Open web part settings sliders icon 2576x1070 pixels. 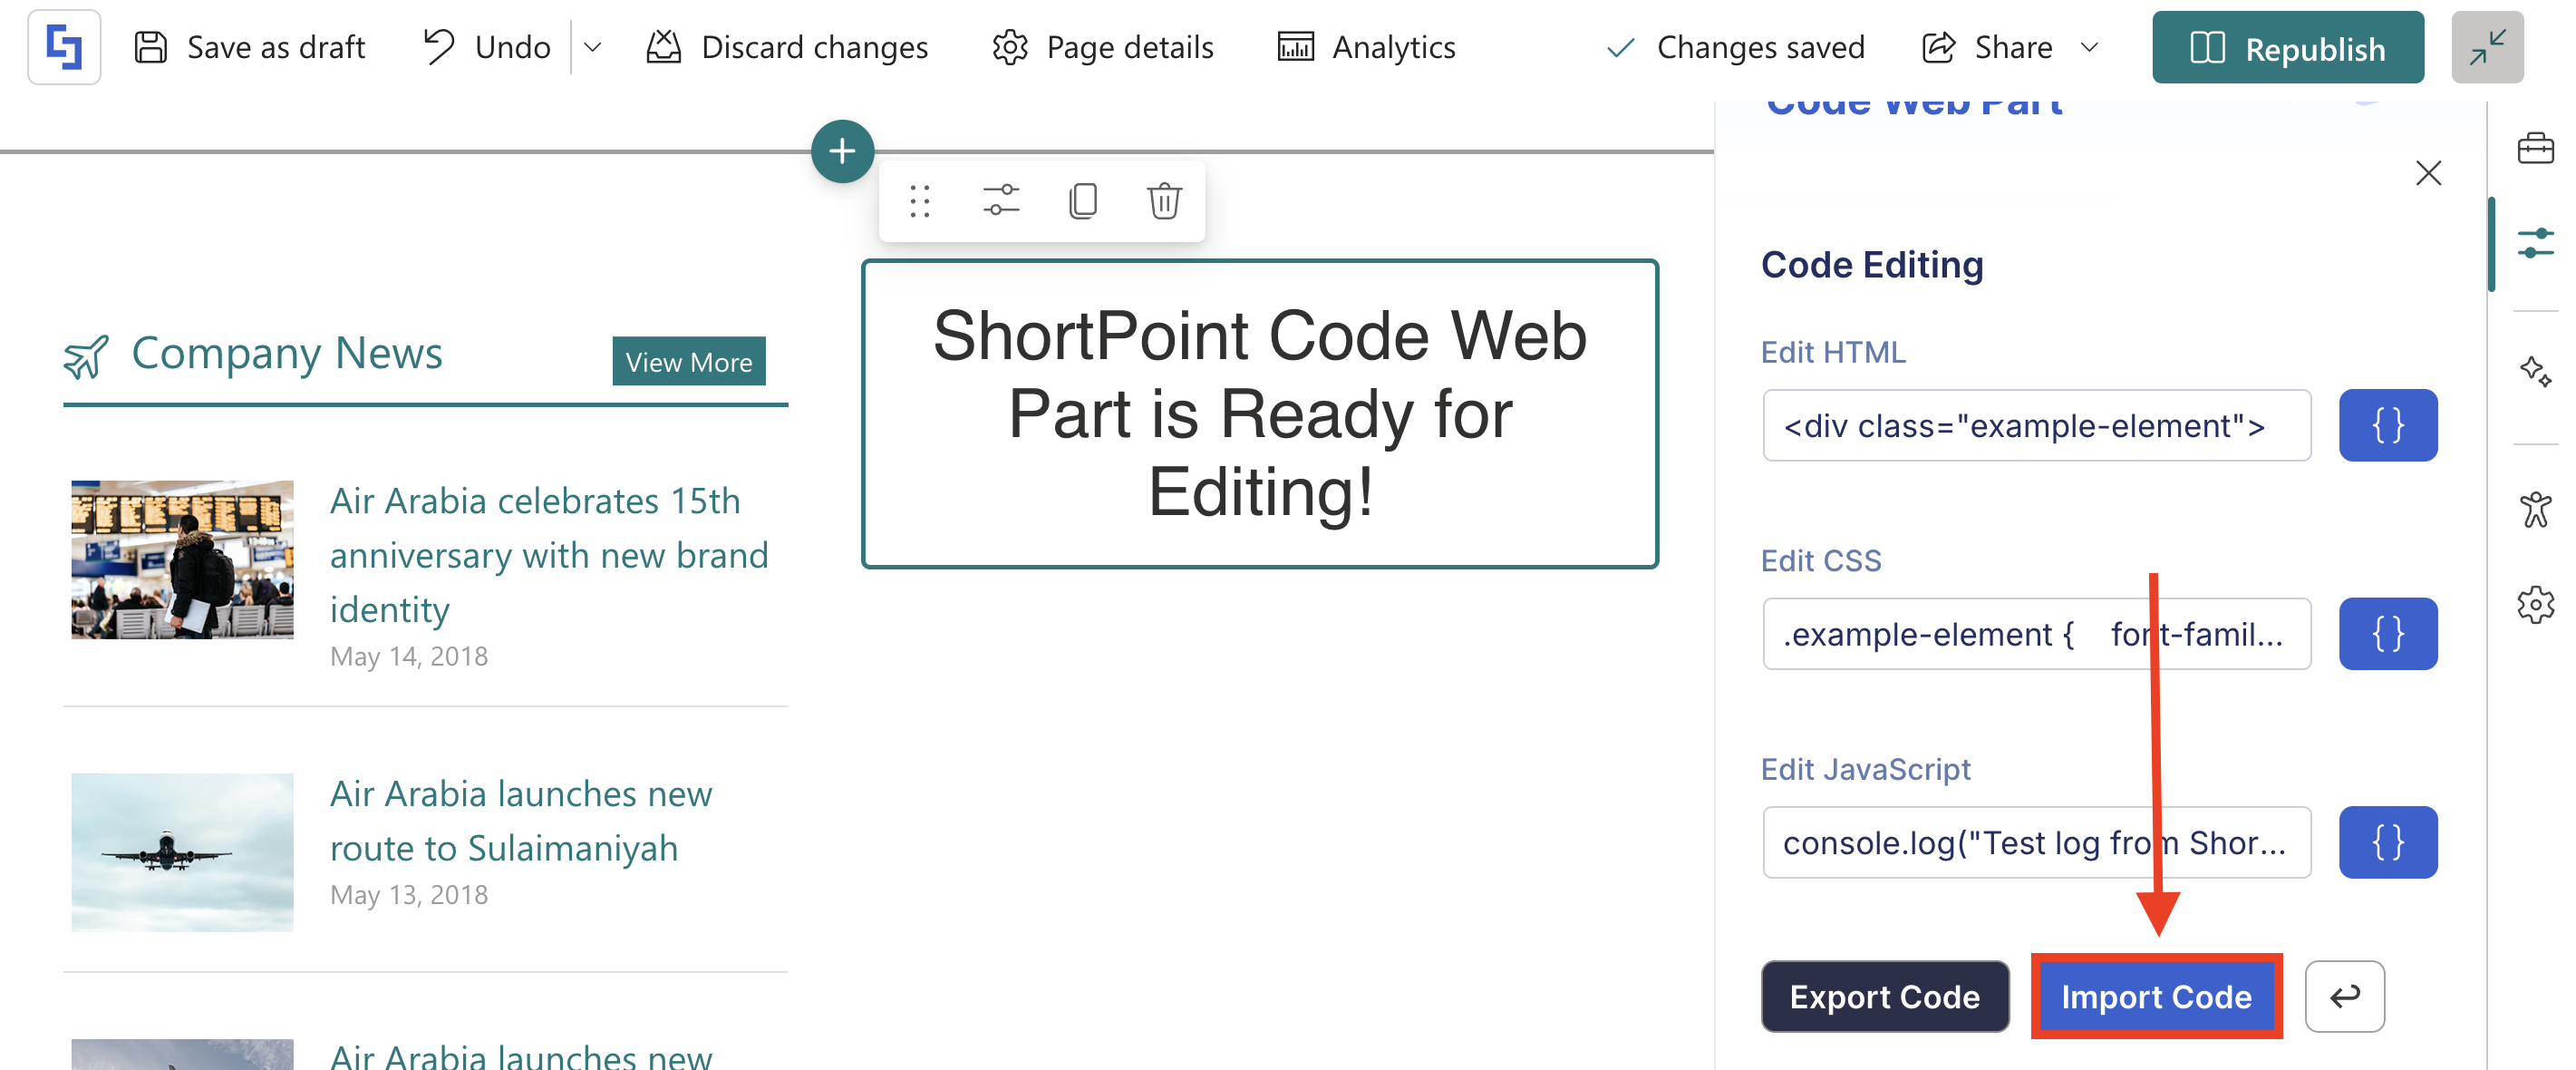coord(1000,201)
